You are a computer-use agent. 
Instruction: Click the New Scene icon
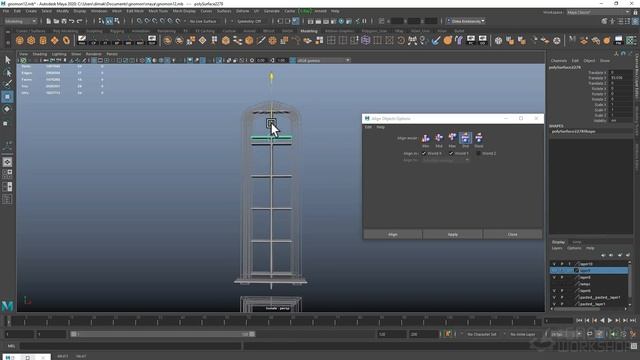pyautogui.click(x=48, y=21)
